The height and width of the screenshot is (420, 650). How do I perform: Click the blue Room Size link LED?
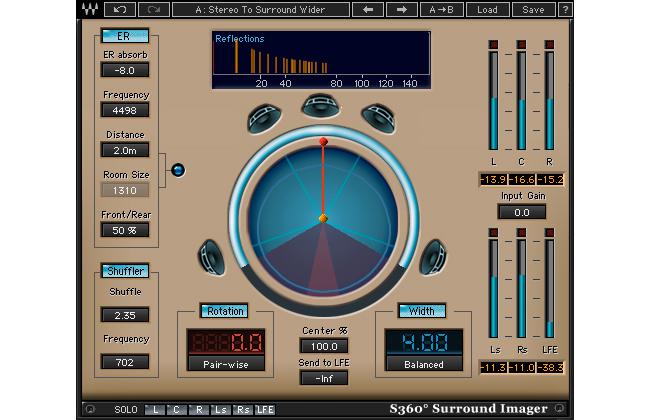click(178, 170)
